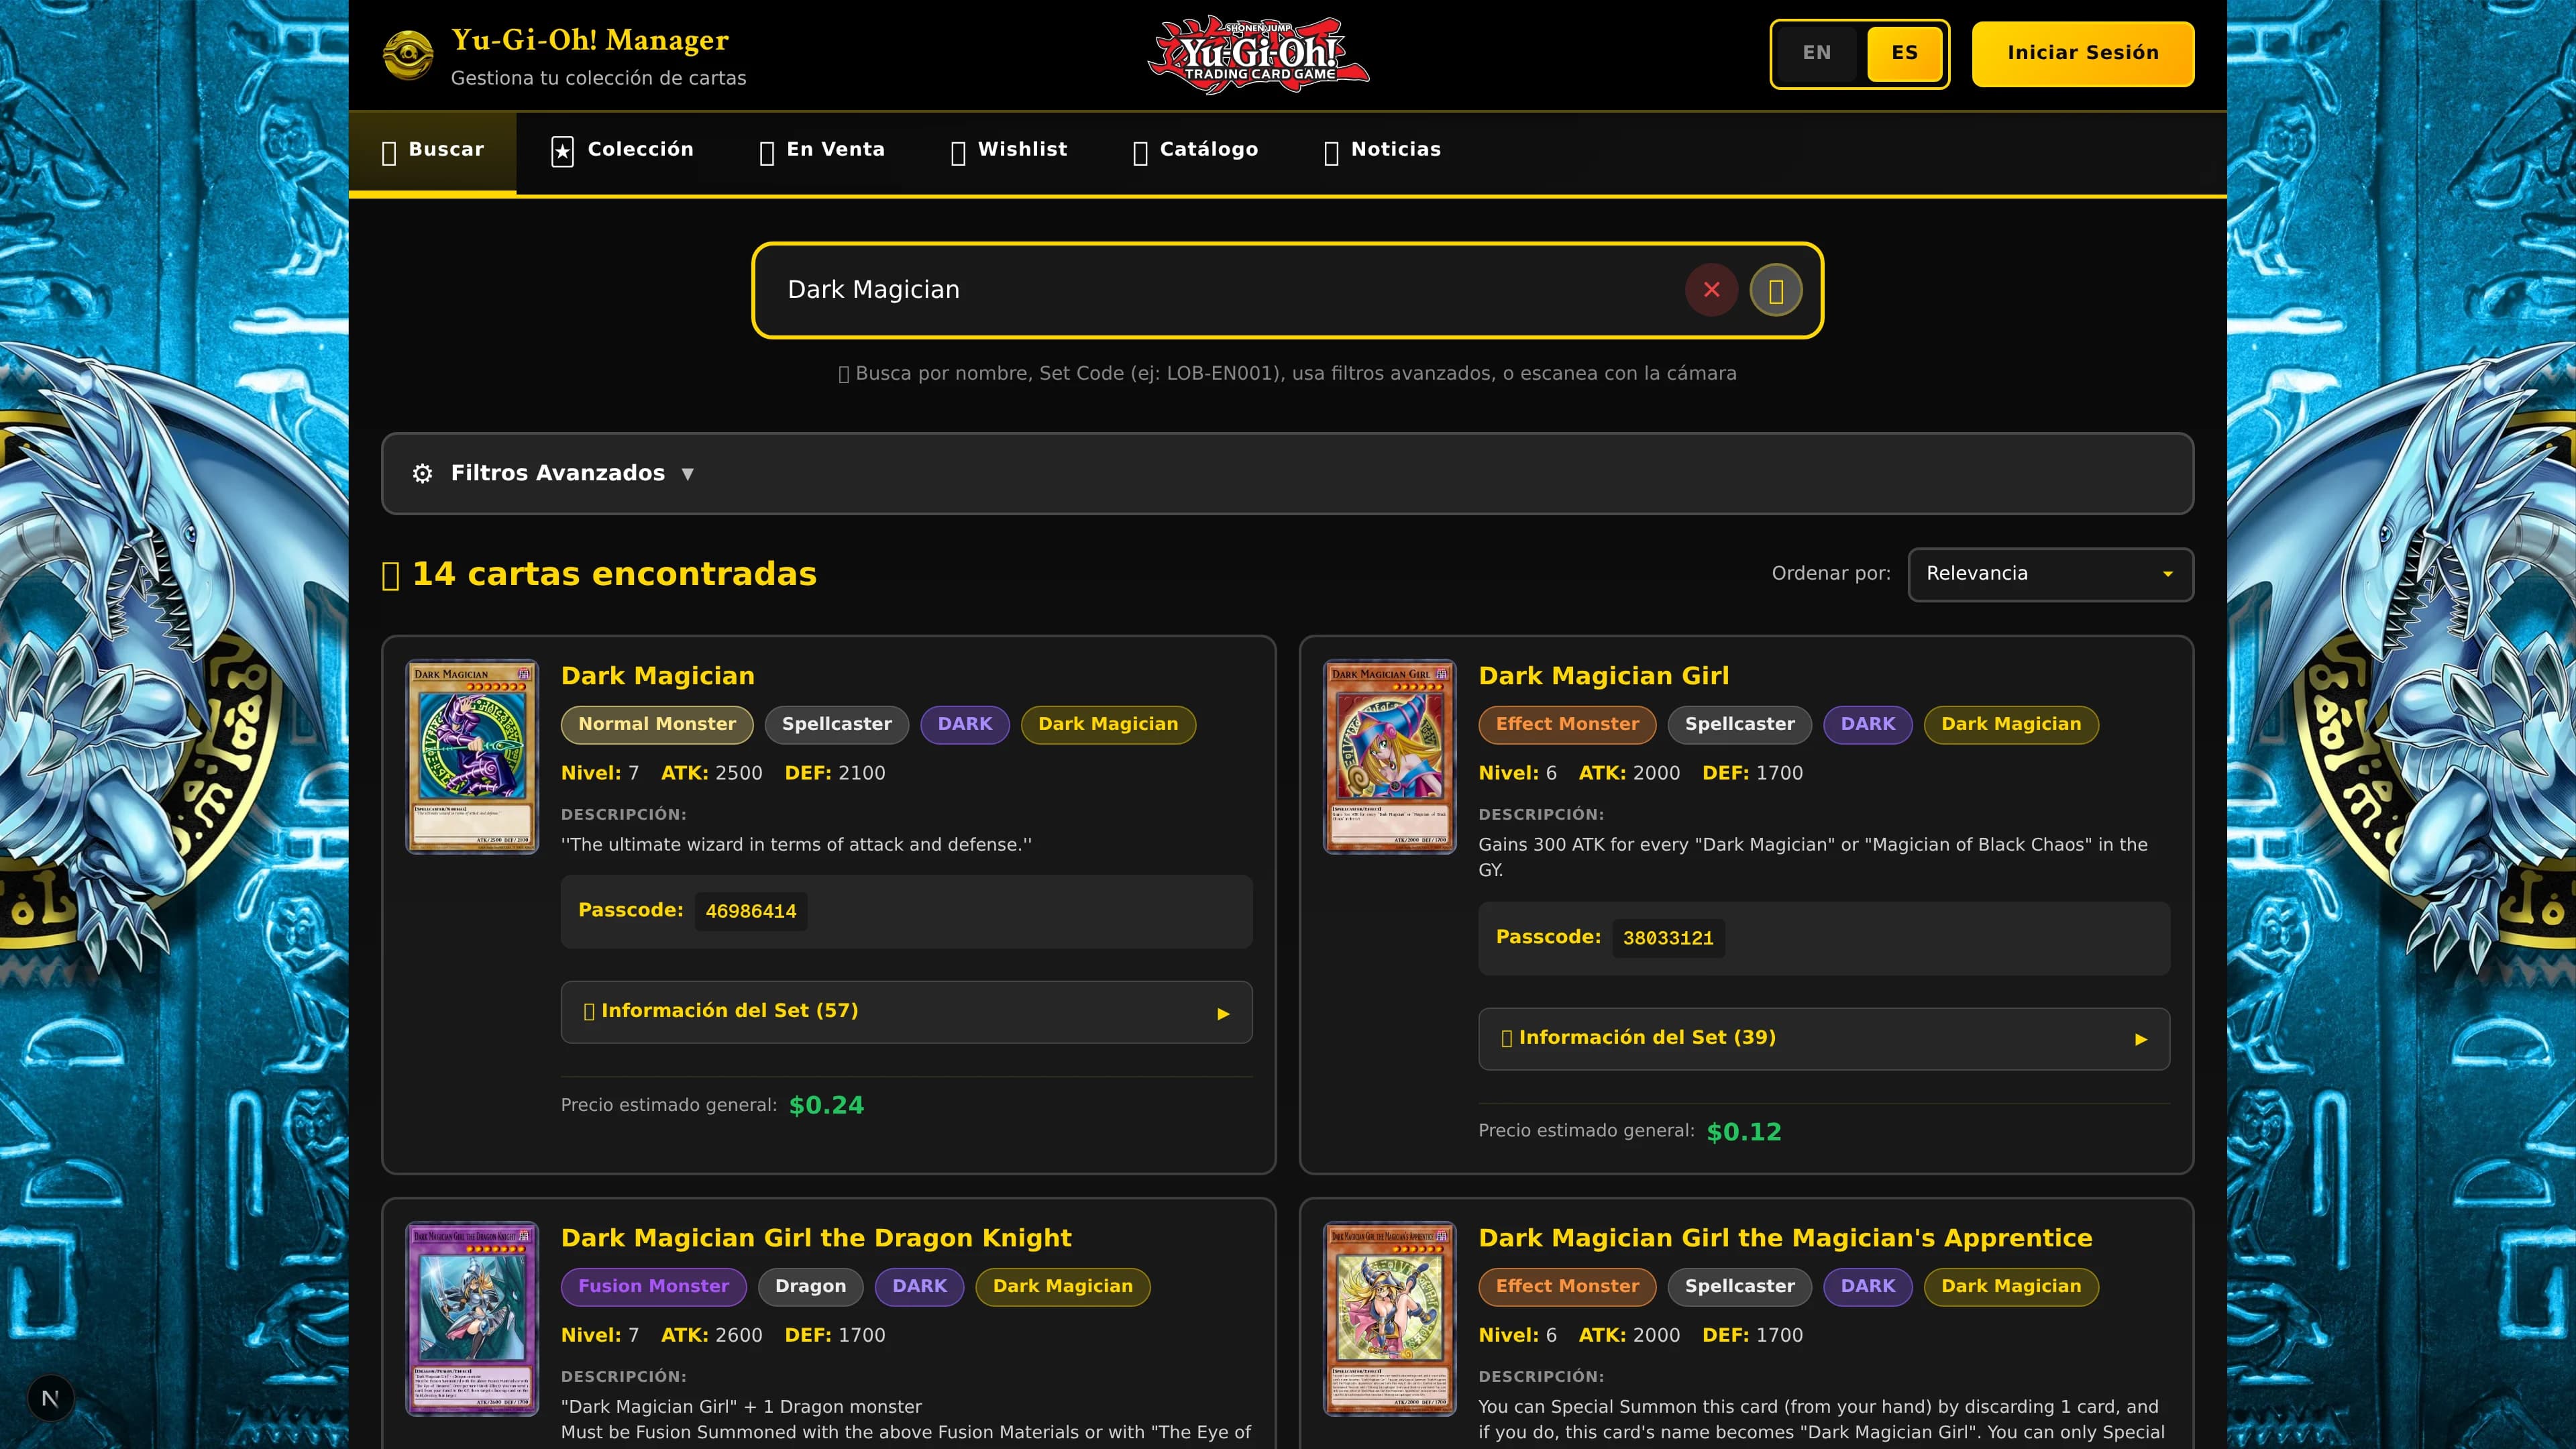The width and height of the screenshot is (2576, 1449).
Task: Click Dark Magician Girl the Dragon Knight title
Action: click(816, 1238)
